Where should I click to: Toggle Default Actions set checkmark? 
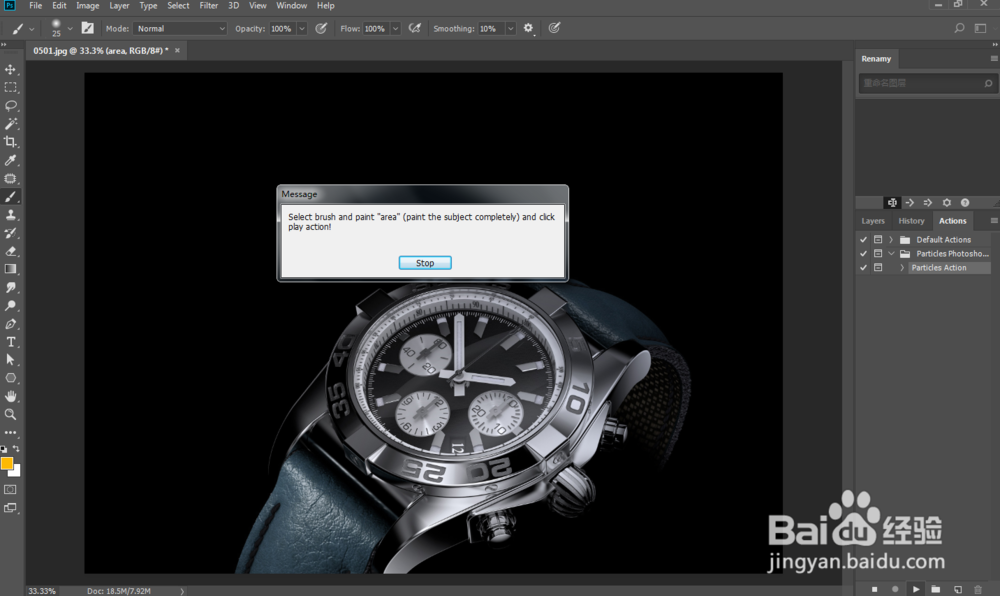pos(864,240)
